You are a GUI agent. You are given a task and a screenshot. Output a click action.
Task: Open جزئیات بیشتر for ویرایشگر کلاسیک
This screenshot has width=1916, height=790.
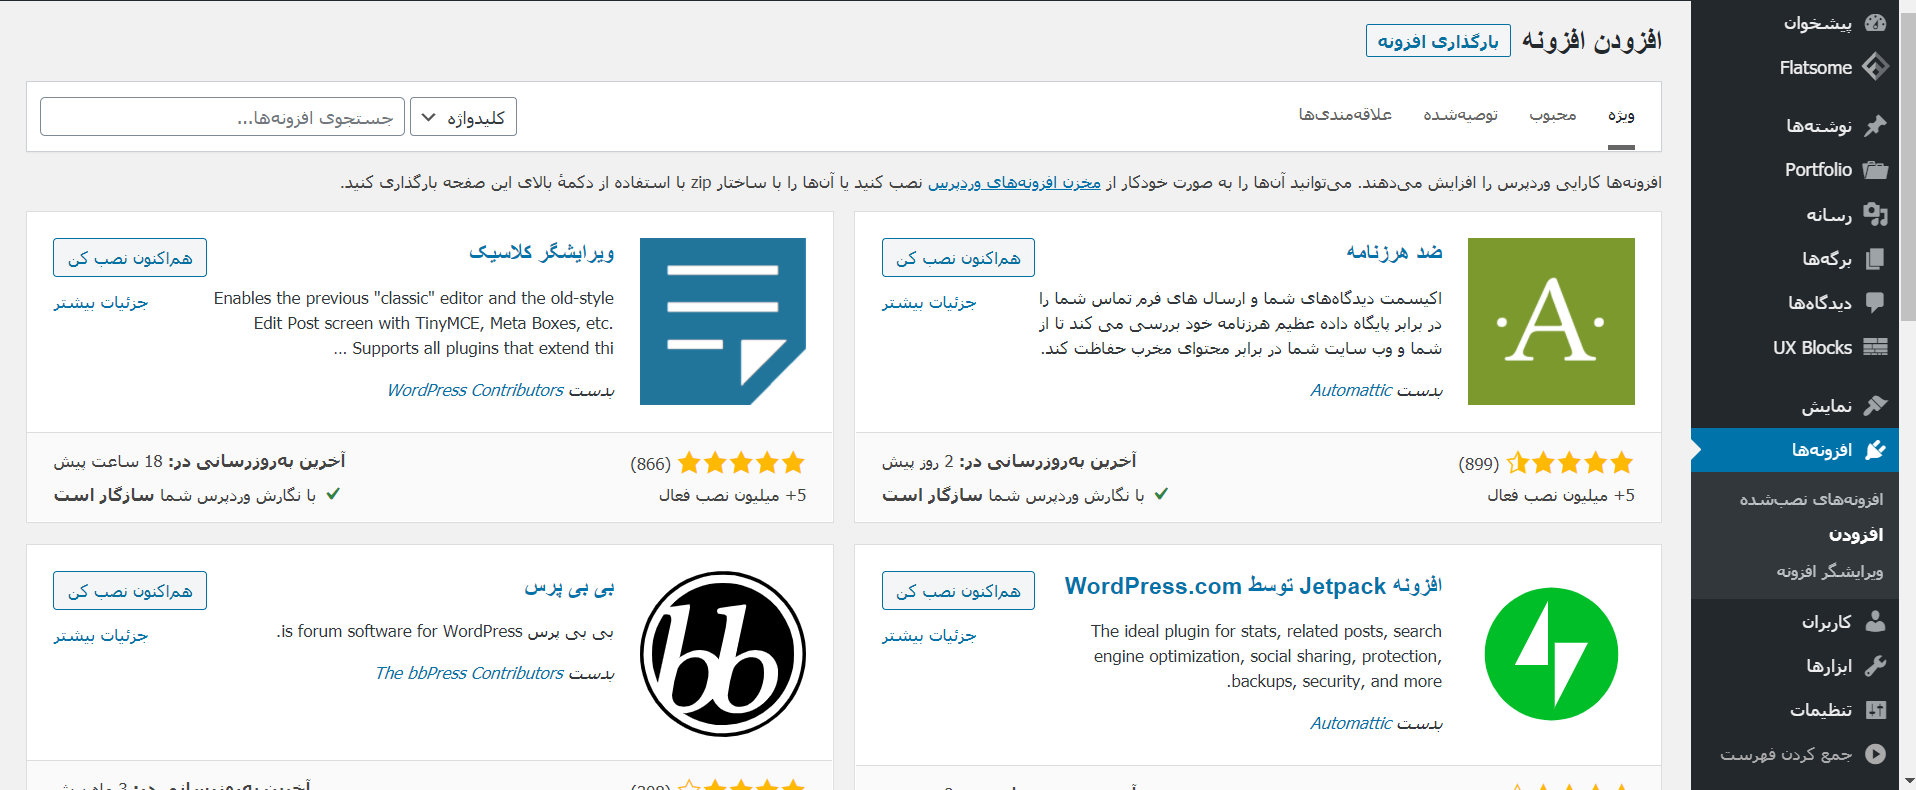[101, 302]
